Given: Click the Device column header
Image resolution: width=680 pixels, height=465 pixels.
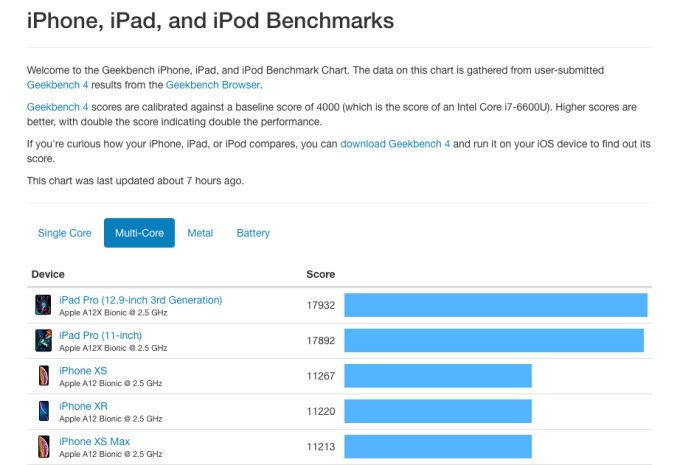Looking at the screenshot, I should (48, 274).
